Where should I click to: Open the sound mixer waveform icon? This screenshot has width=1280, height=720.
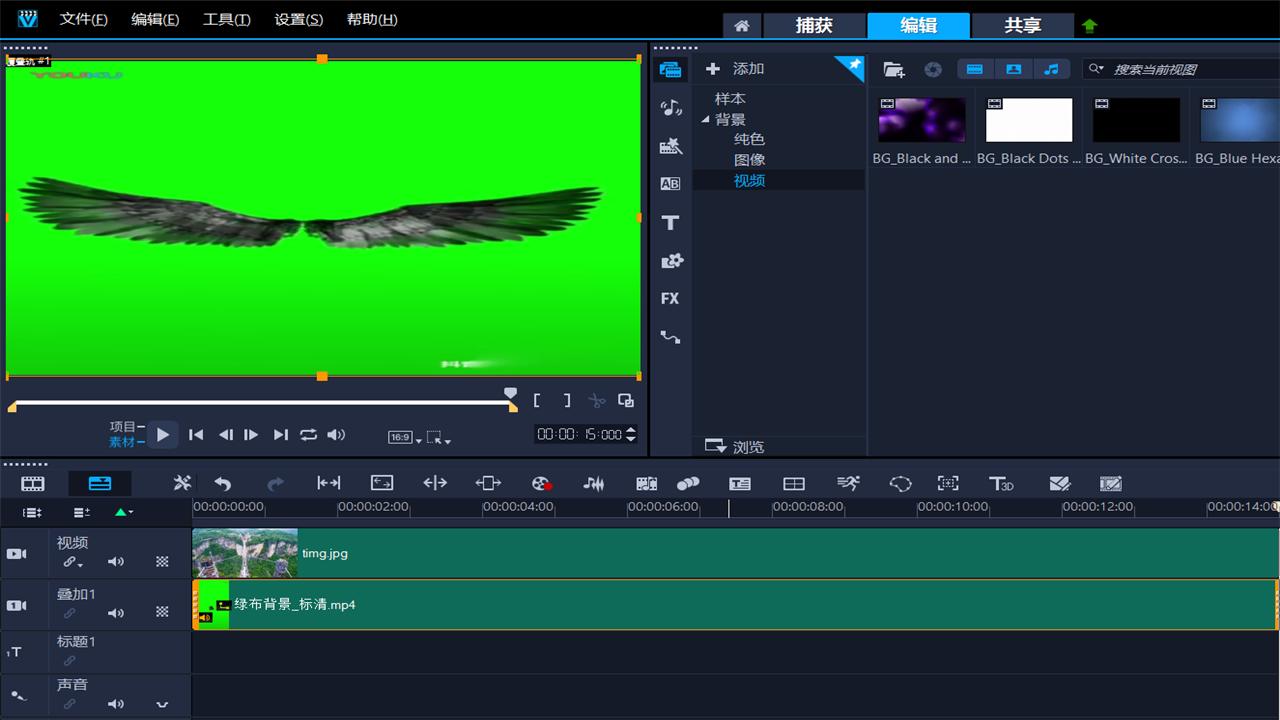[594, 484]
